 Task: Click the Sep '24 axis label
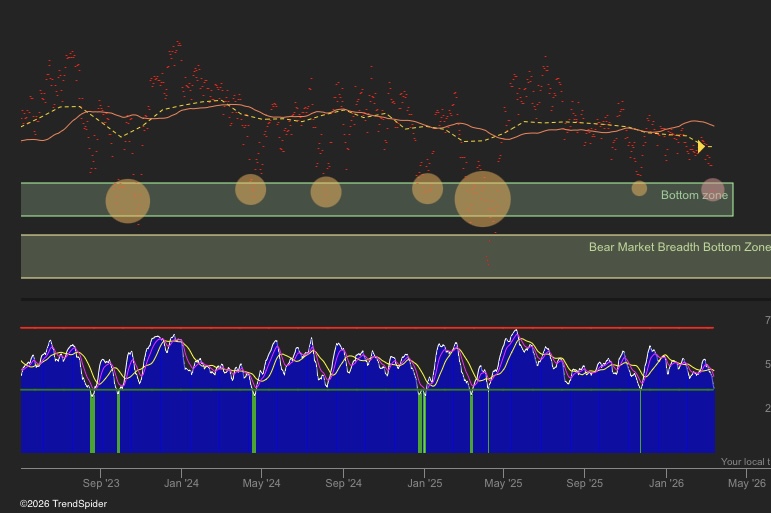[x=343, y=483]
